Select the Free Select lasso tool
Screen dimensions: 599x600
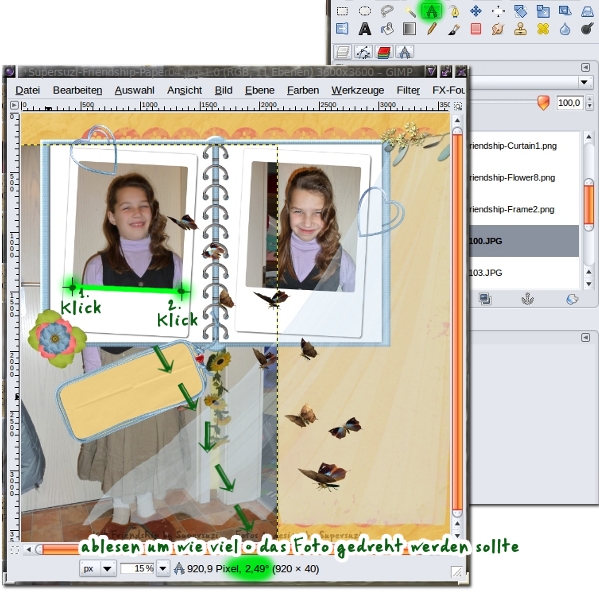pos(387,11)
